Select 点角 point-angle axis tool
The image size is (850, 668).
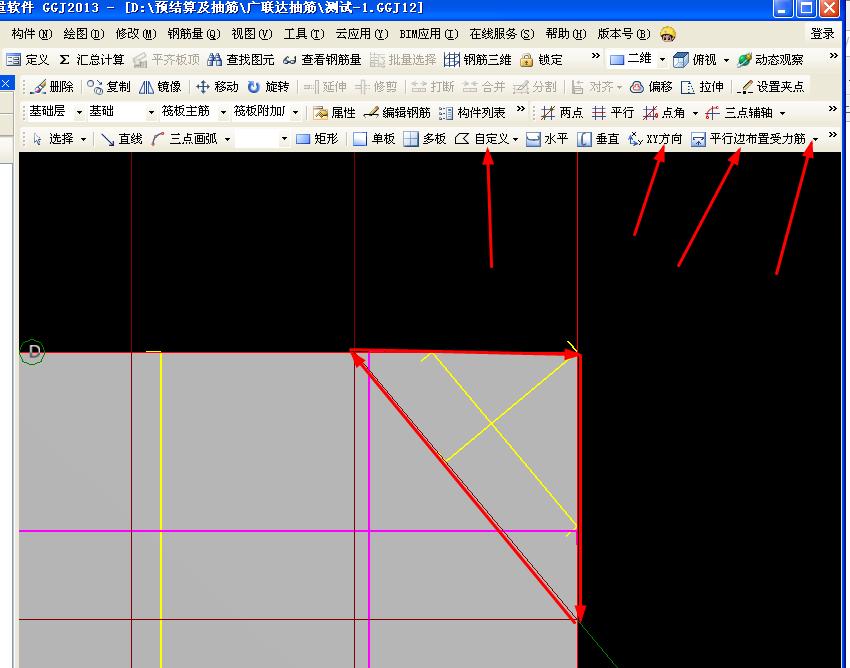[x=664, y=113]
